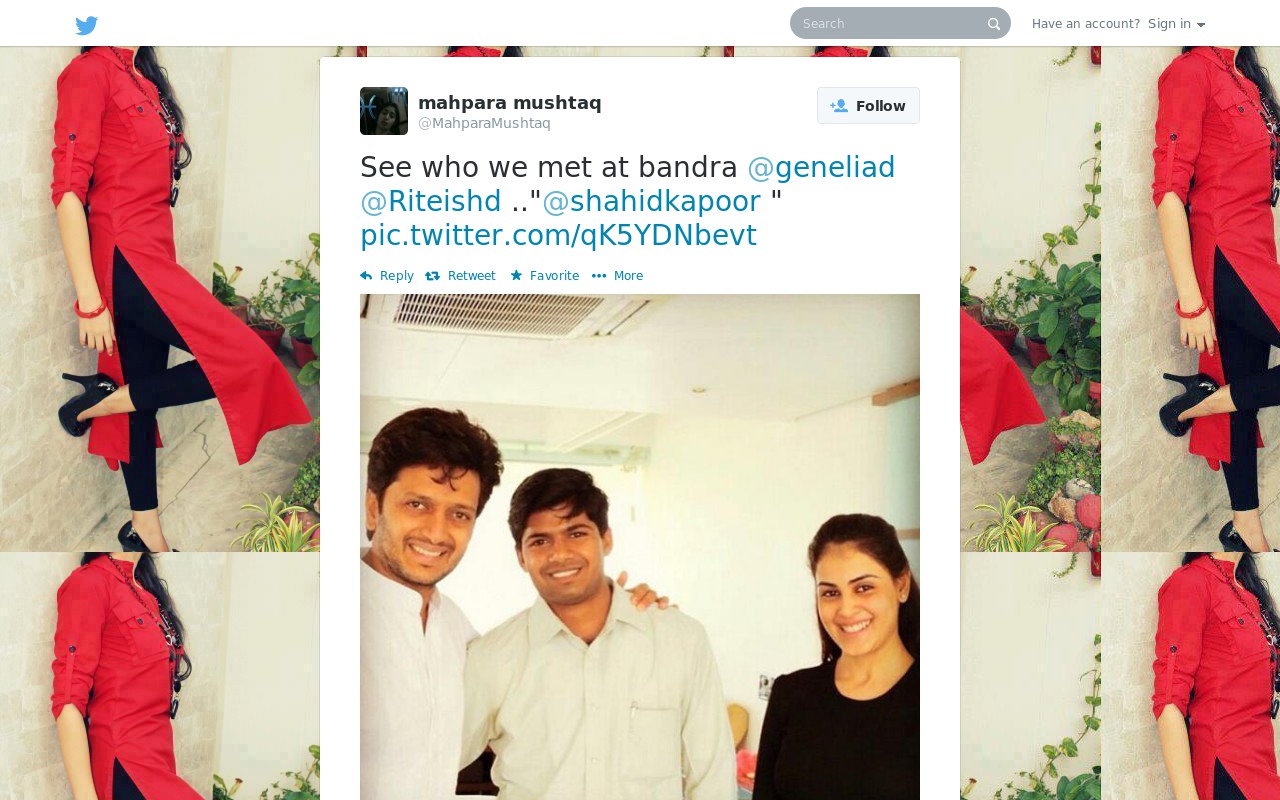Open the pic.twitter.com/qK5YDNbevt link
Screen dimensions: 1280x800
tap(558, 235)
